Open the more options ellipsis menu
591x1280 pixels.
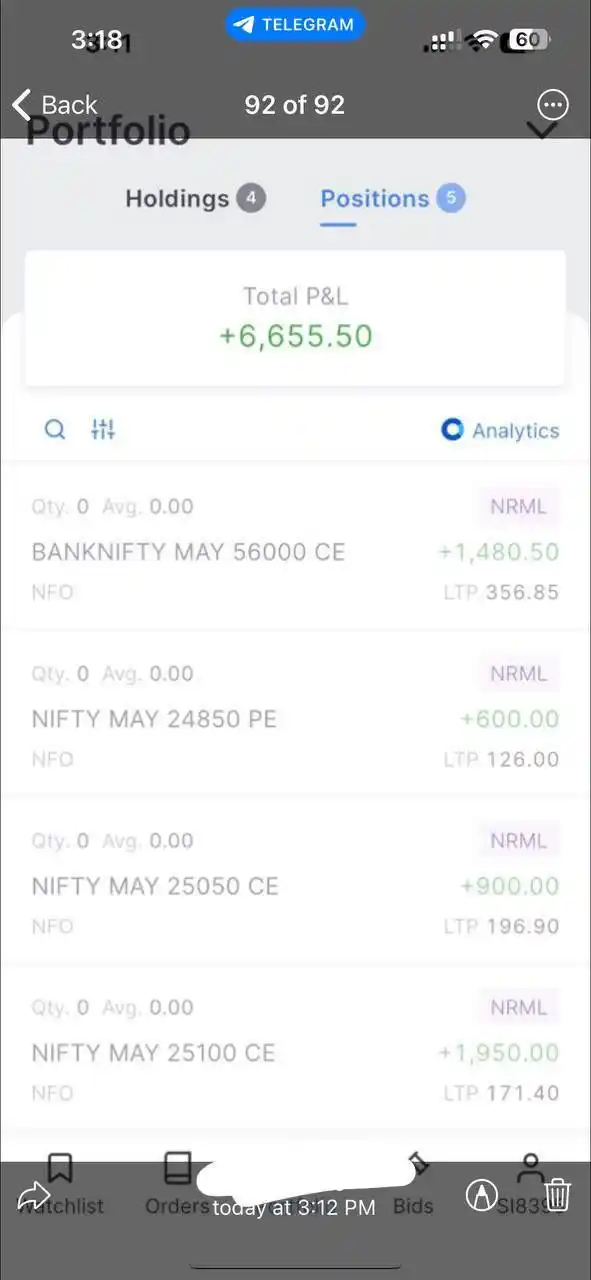coord(553,105)
